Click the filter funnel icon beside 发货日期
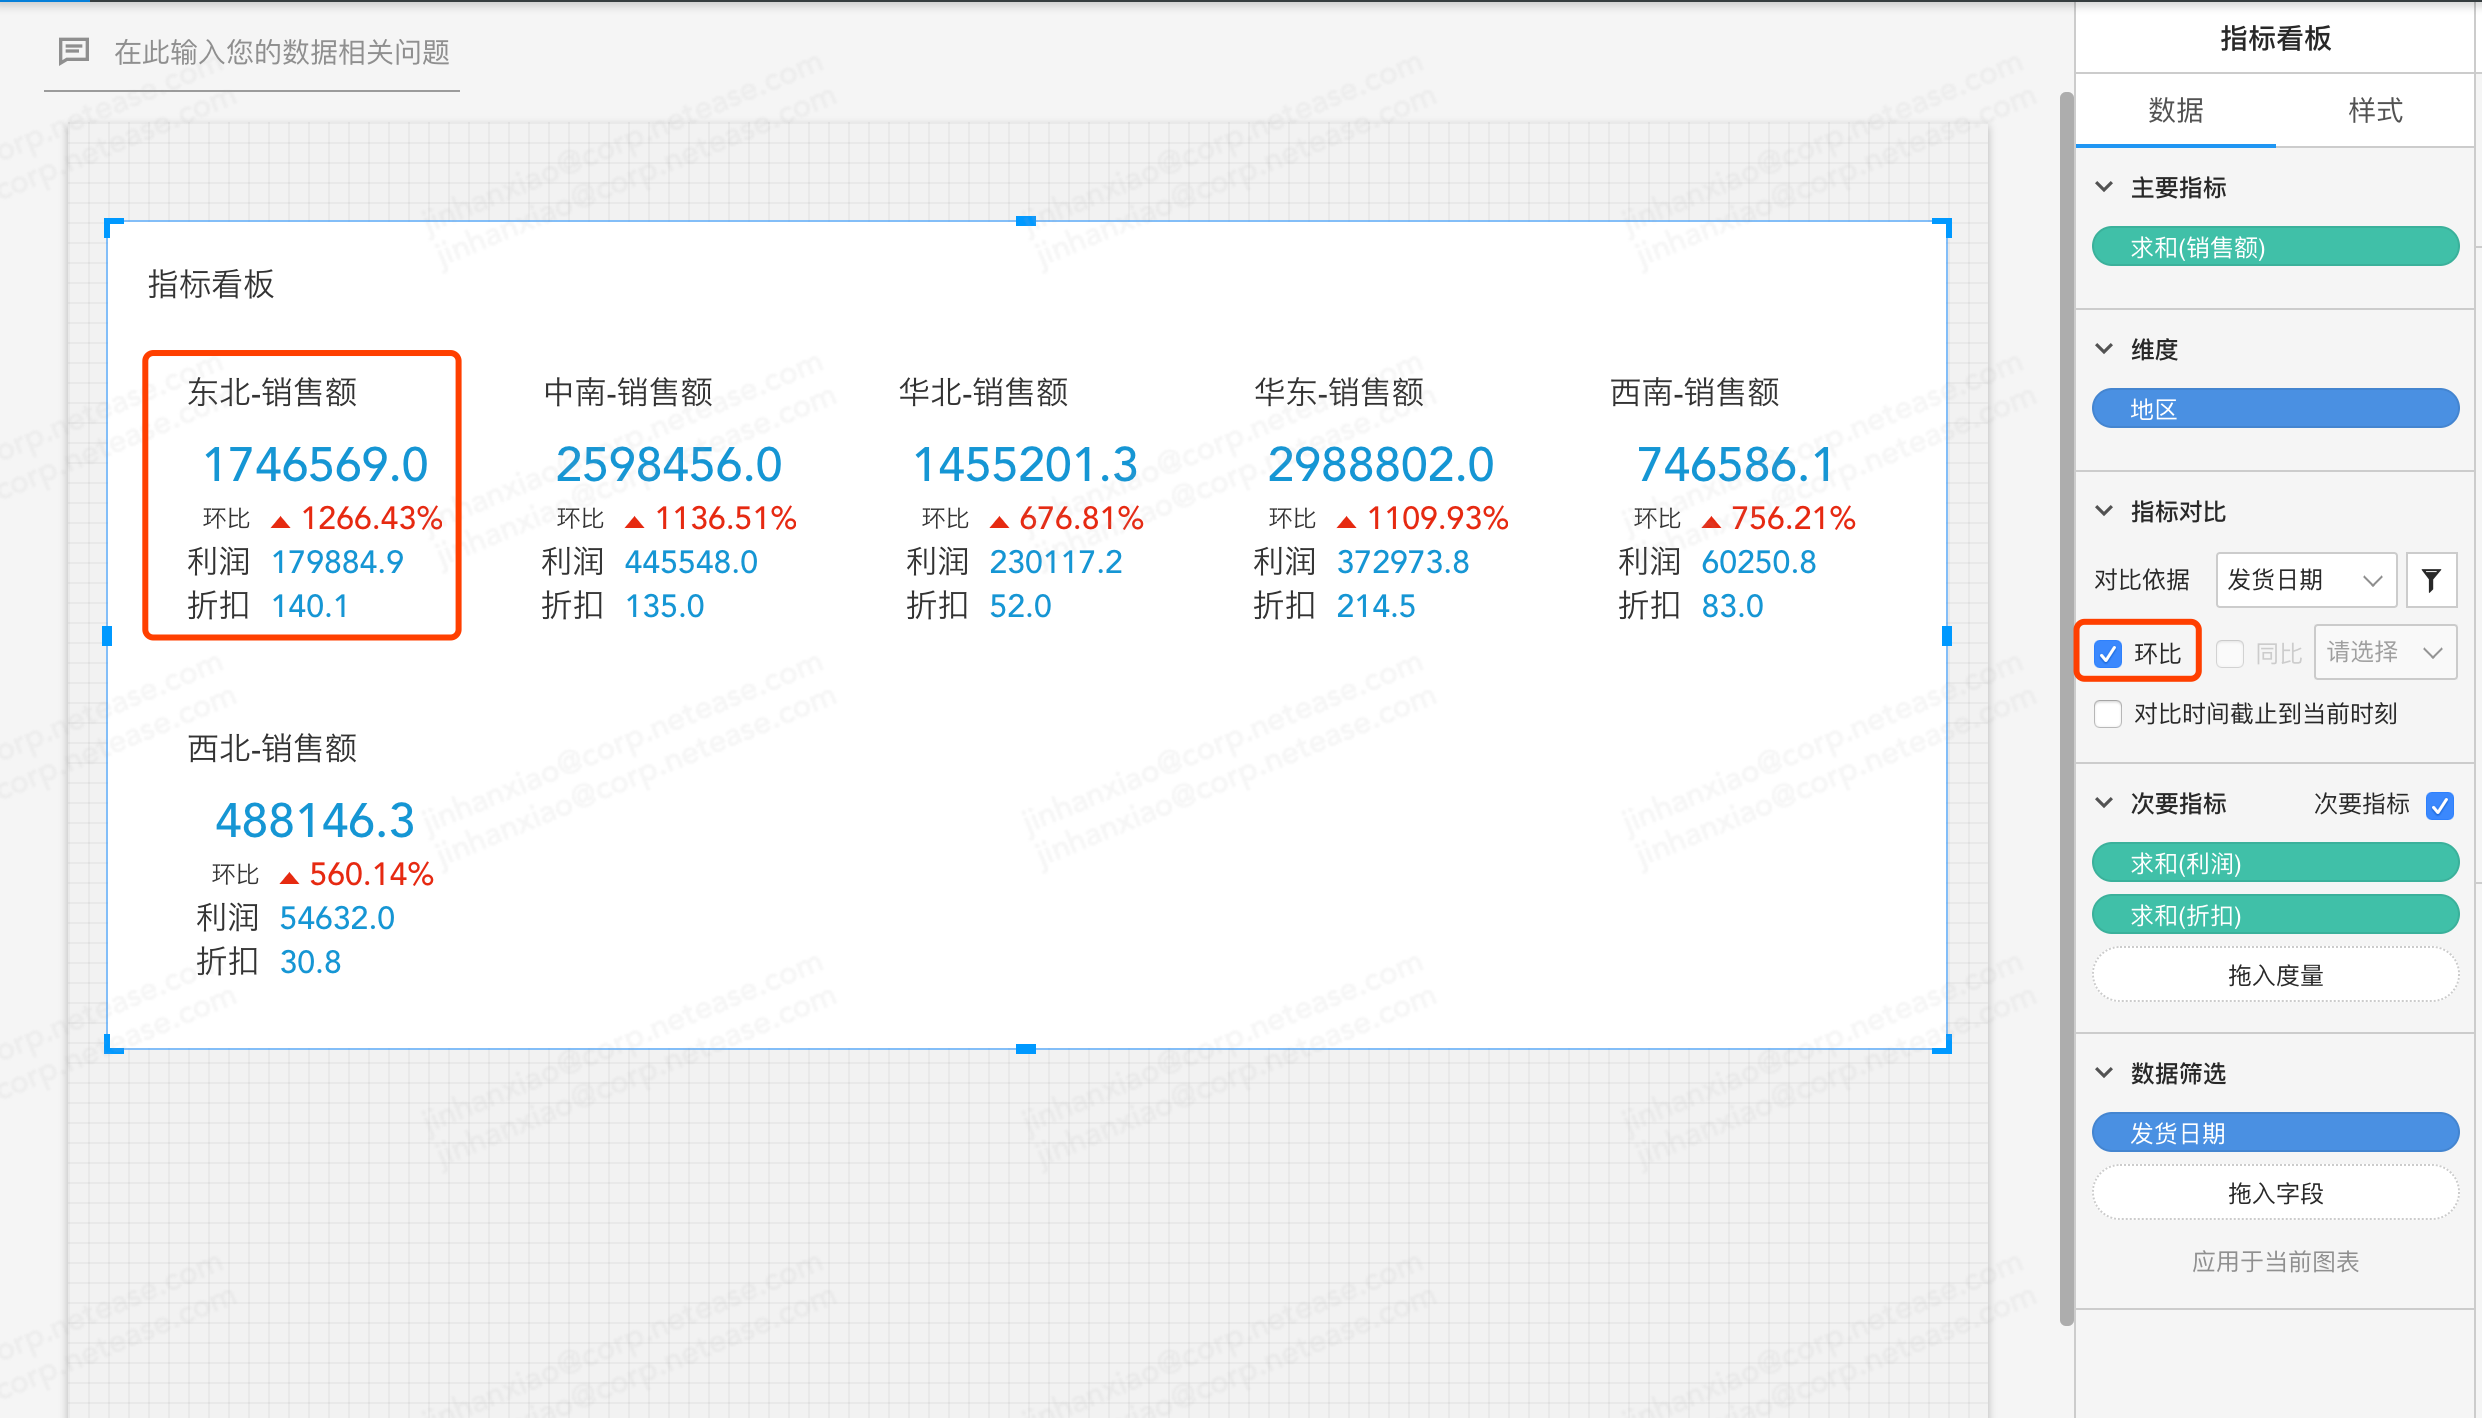Image resolution: width=2482 pixels, height=1418 pixels. 2430,580
